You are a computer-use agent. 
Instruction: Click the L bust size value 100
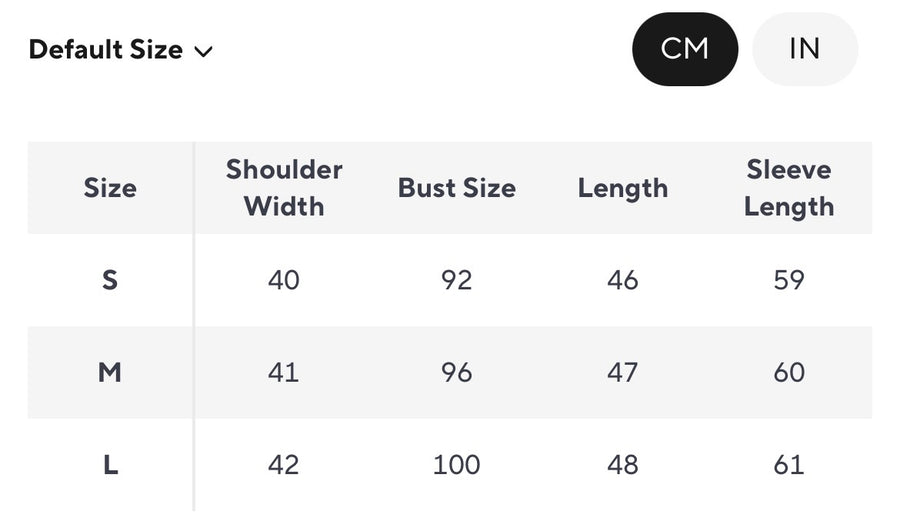point(457,465)
